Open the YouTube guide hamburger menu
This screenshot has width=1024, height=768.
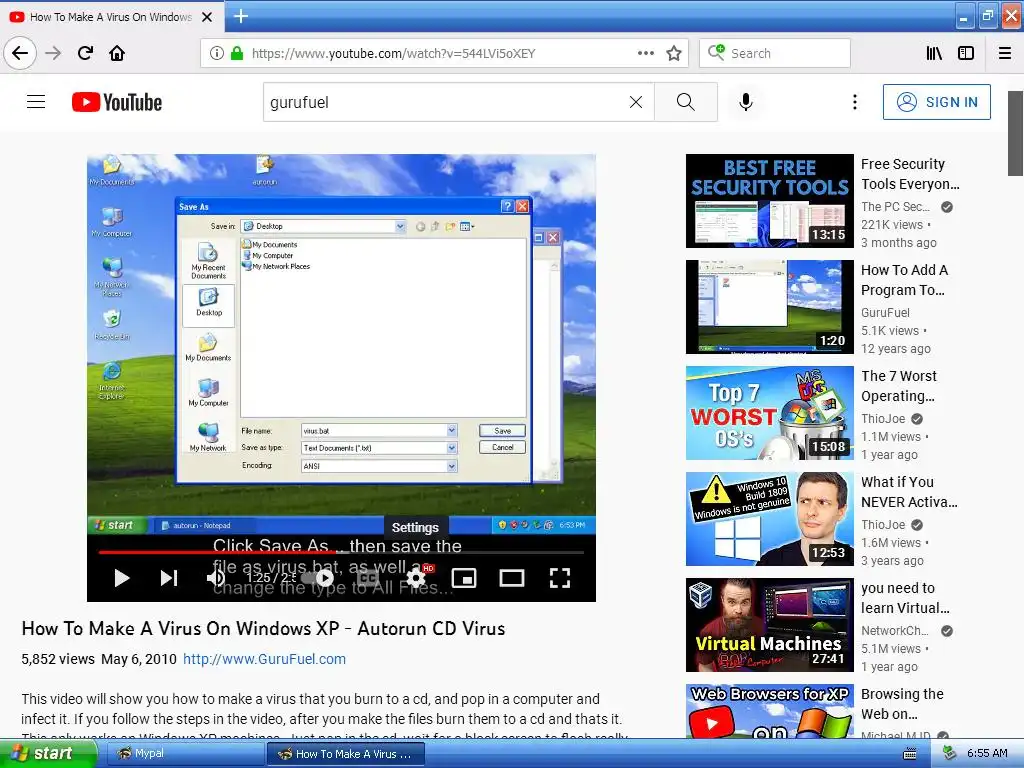tap(36, 102)
